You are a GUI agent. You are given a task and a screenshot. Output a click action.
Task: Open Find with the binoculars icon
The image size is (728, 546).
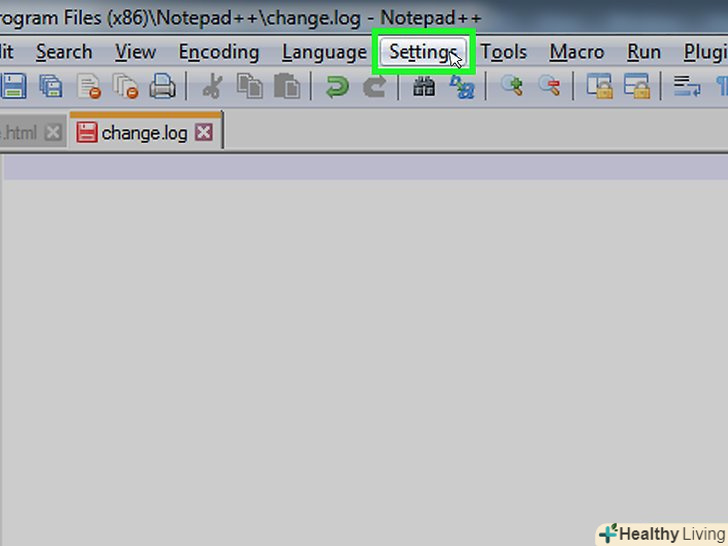point(424,86)
